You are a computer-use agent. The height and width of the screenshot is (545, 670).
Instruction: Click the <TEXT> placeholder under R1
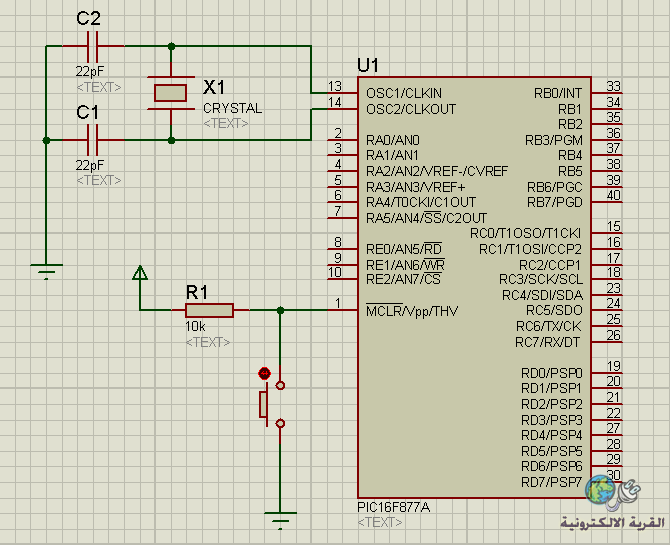click(208, 342)
